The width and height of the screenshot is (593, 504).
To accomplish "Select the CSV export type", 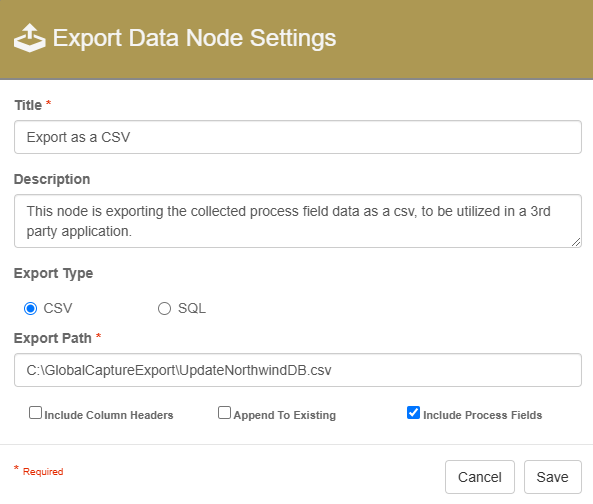I will [x=30, y=309].
